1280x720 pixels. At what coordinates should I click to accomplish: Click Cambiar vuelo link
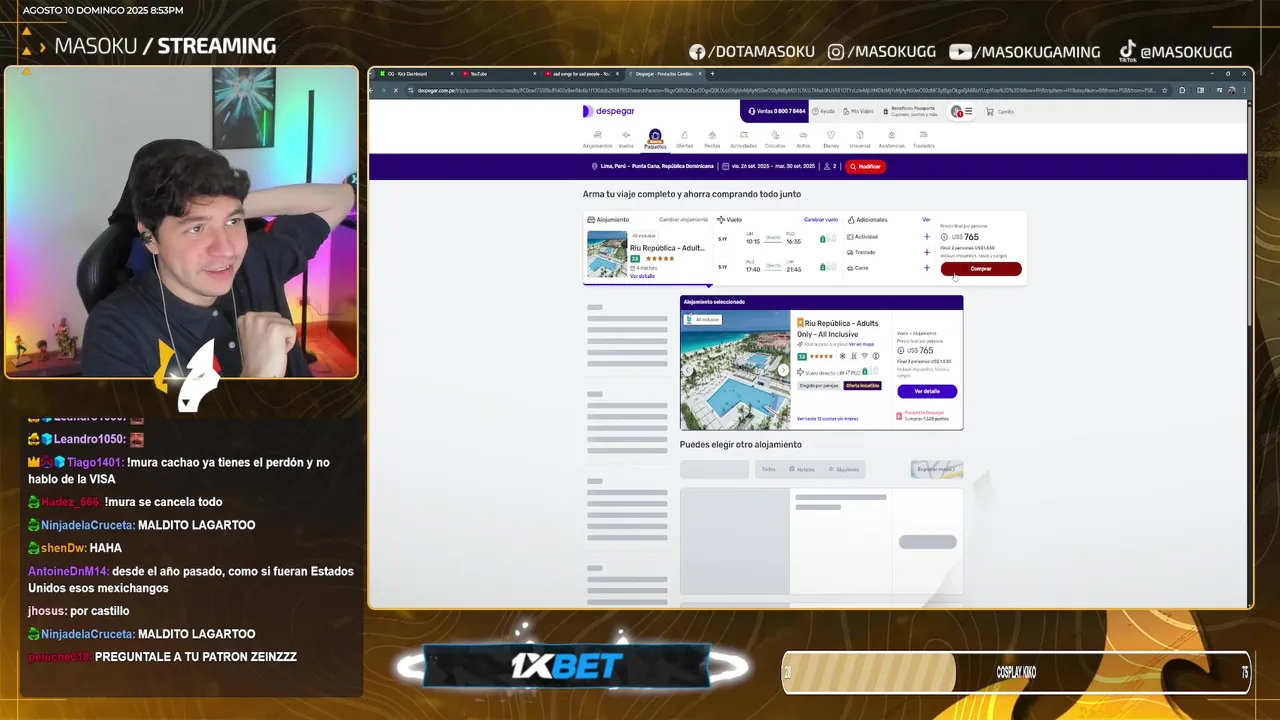pyautogui.click(x=821, y=219)
